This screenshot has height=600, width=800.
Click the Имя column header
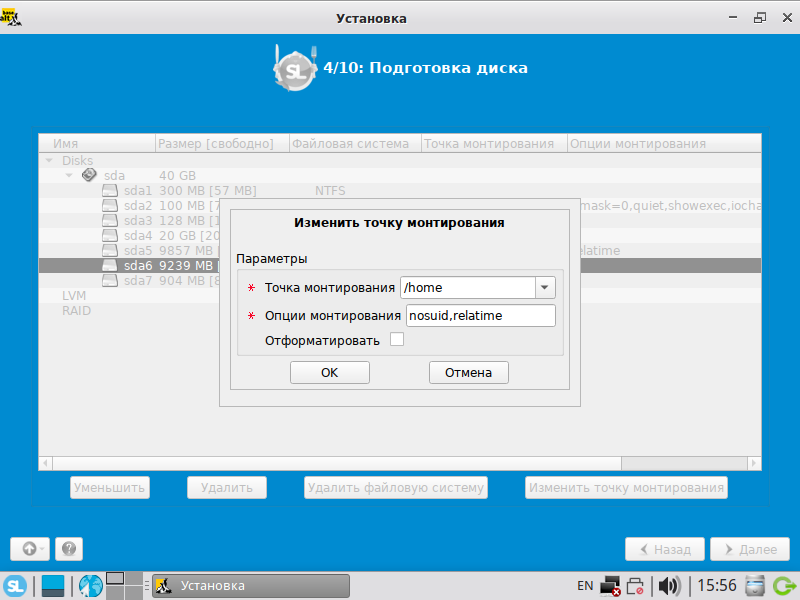pos(97,144)
